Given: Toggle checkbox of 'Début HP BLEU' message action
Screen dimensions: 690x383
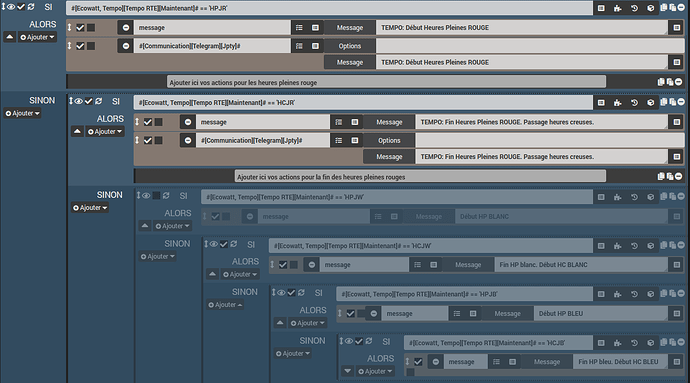Looking at the screenshot, I should click(x=350, y=313).
